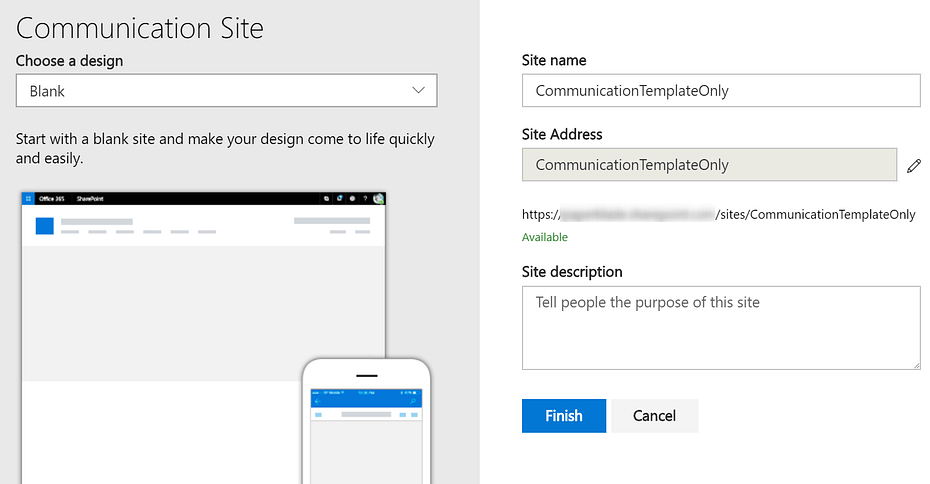
Task: Click the Finish button
Action: (x=563, y=416)
